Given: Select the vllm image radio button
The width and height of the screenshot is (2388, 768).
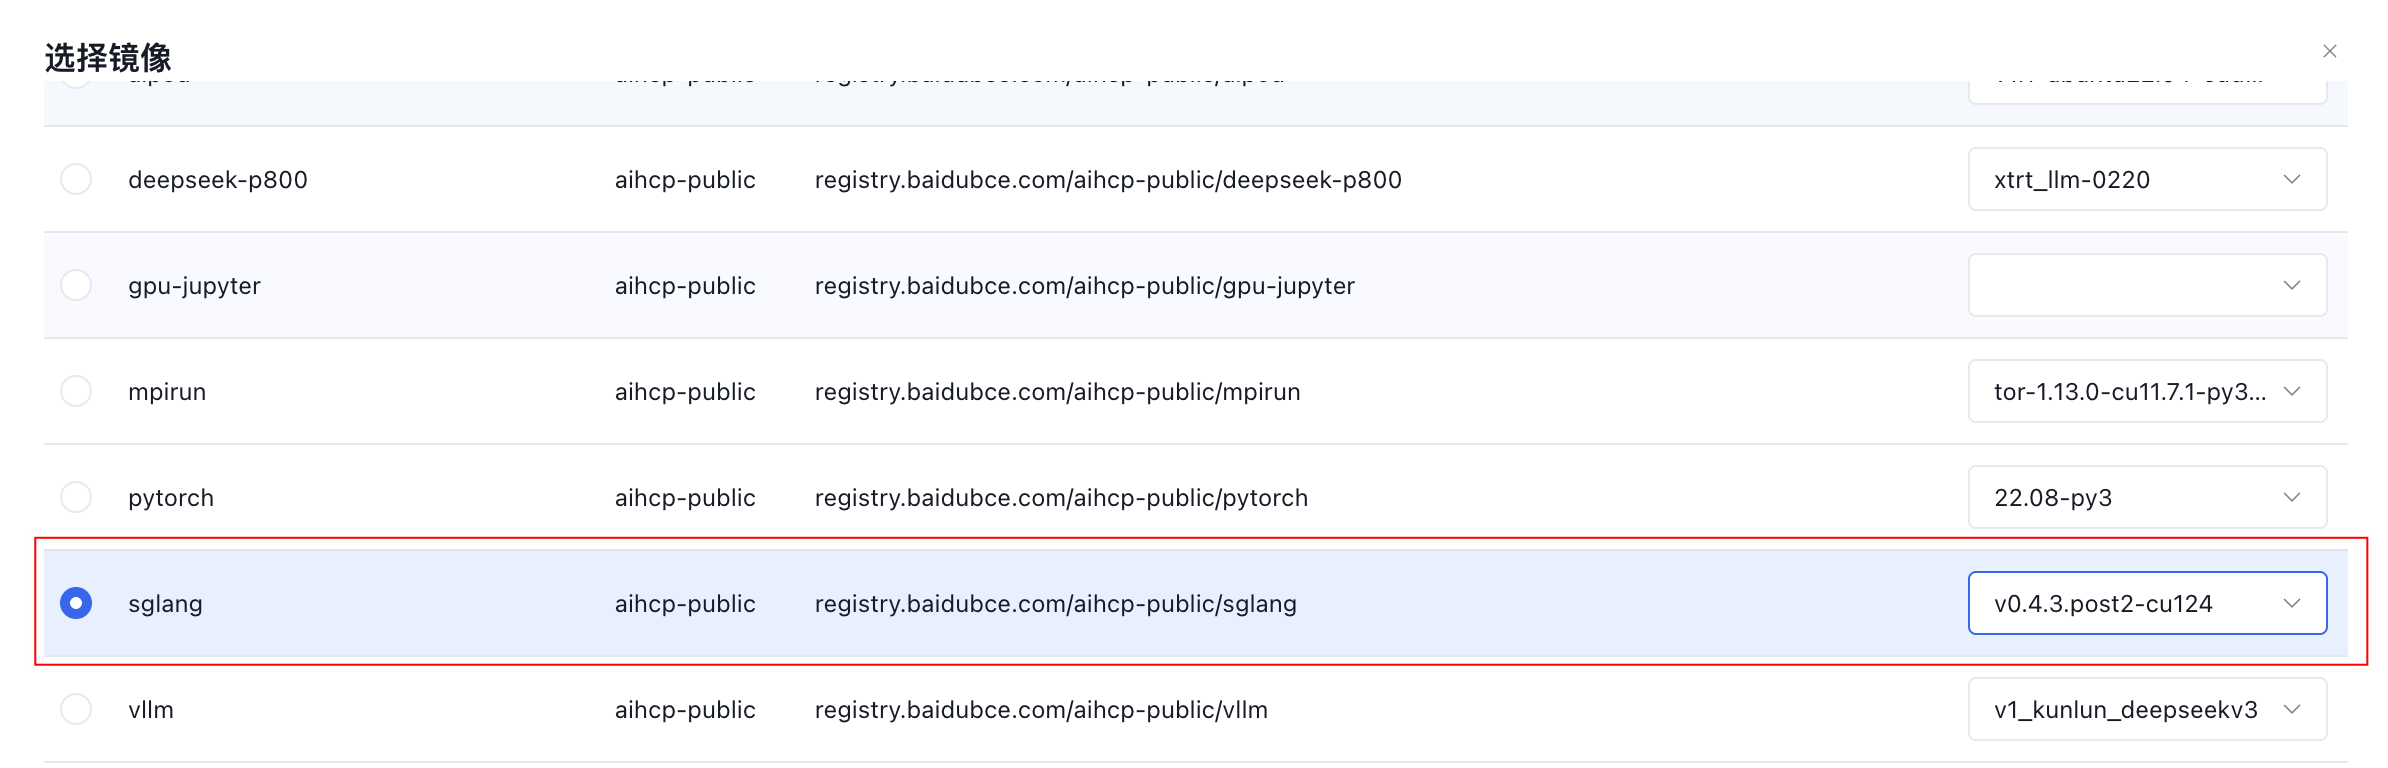Looking at the screenshot, I should coord(76,709).
